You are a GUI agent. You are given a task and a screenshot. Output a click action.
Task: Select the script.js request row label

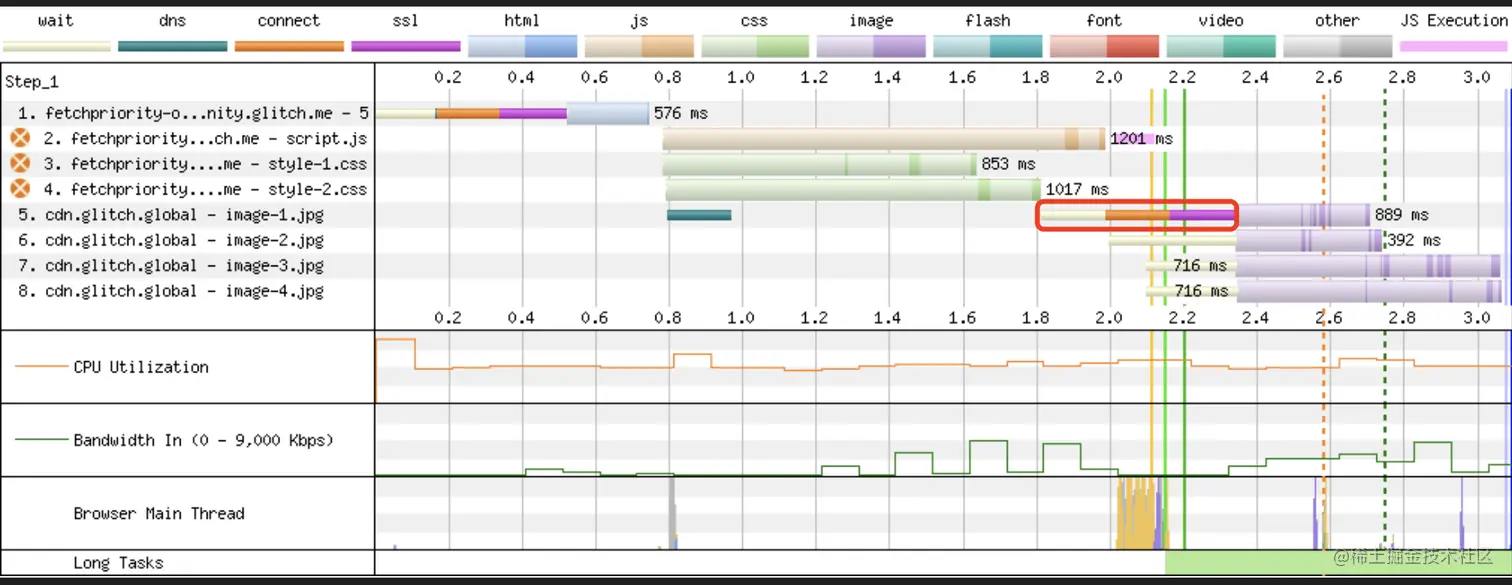point(205,138)
